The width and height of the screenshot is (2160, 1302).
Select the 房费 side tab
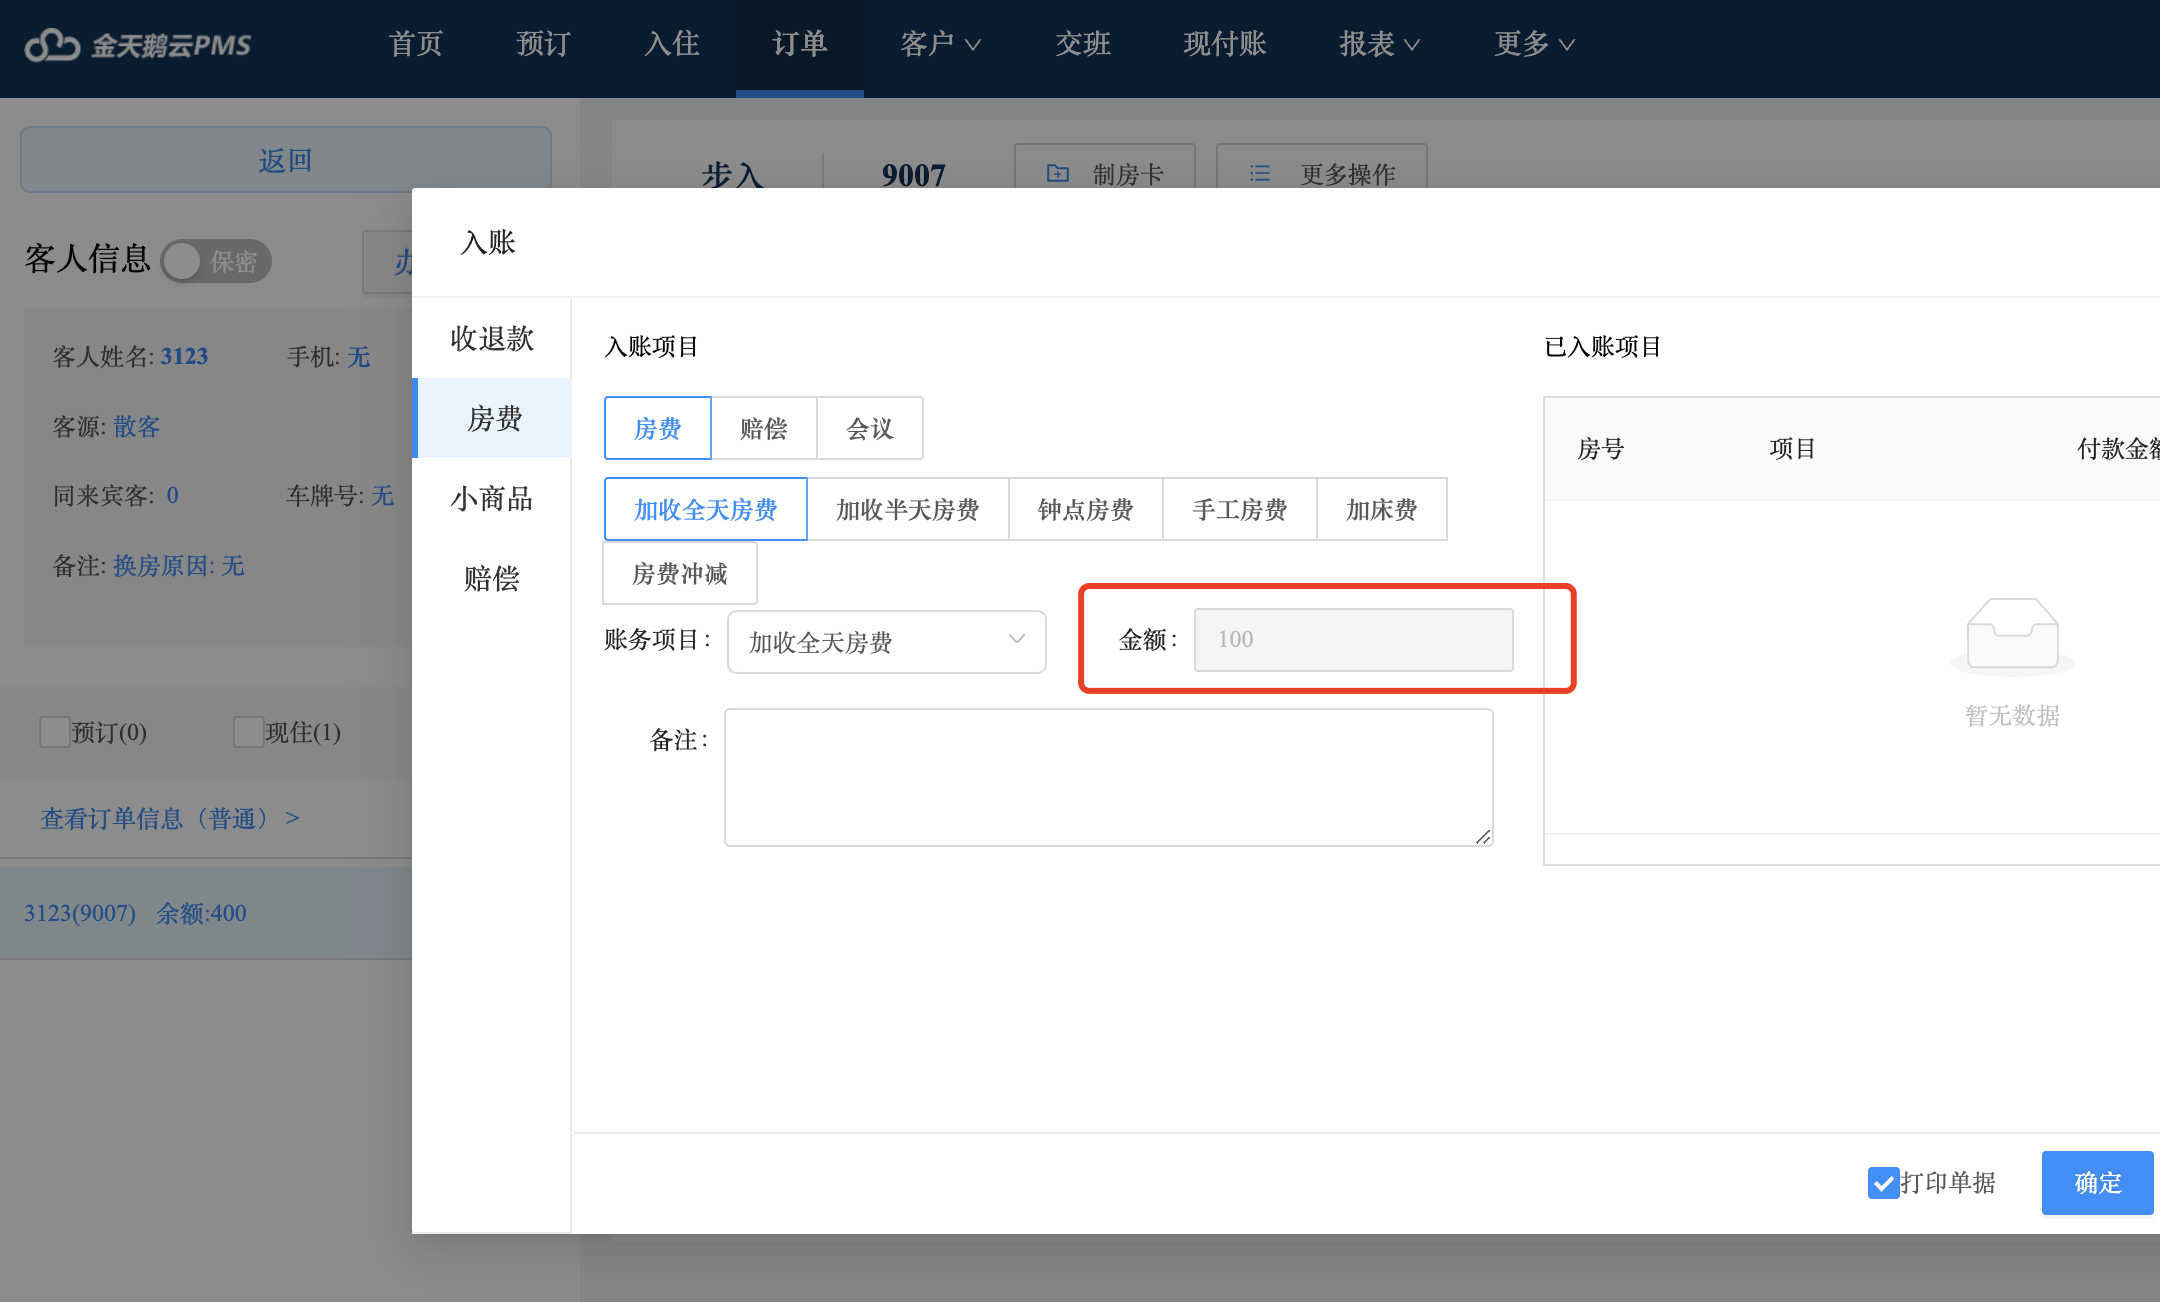pos(492,418)
